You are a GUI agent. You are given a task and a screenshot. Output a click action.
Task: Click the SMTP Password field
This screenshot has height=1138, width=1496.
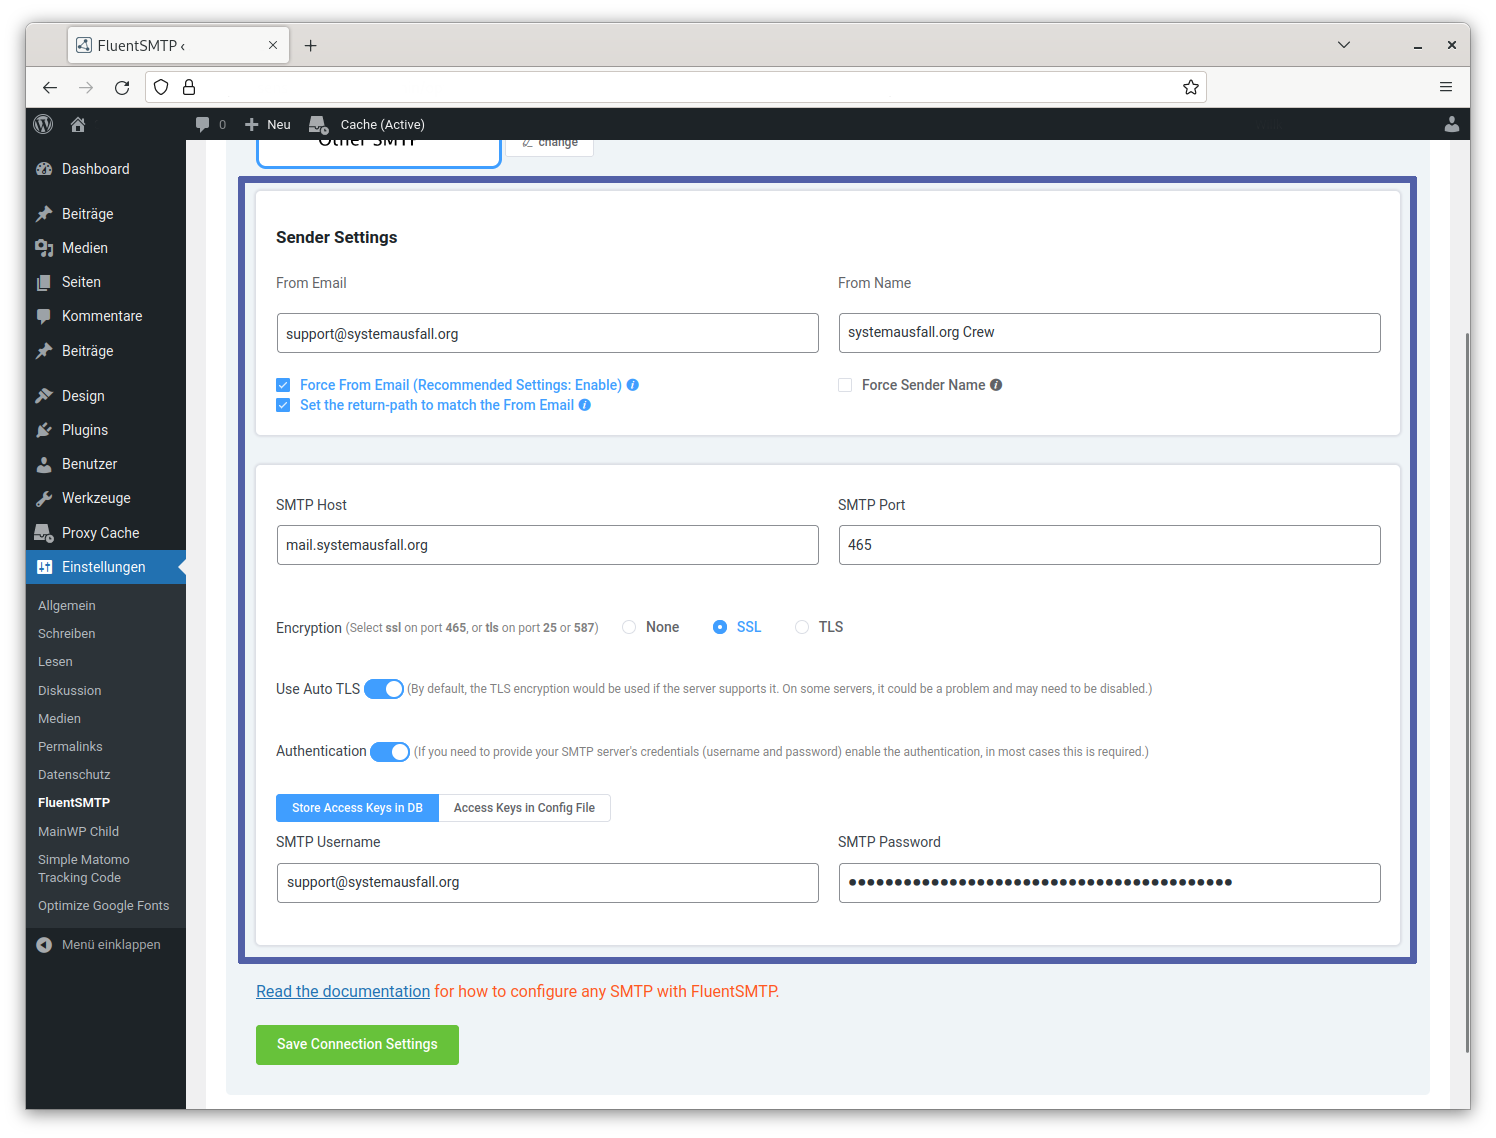pyautogui.click(x=1110, y=883)
